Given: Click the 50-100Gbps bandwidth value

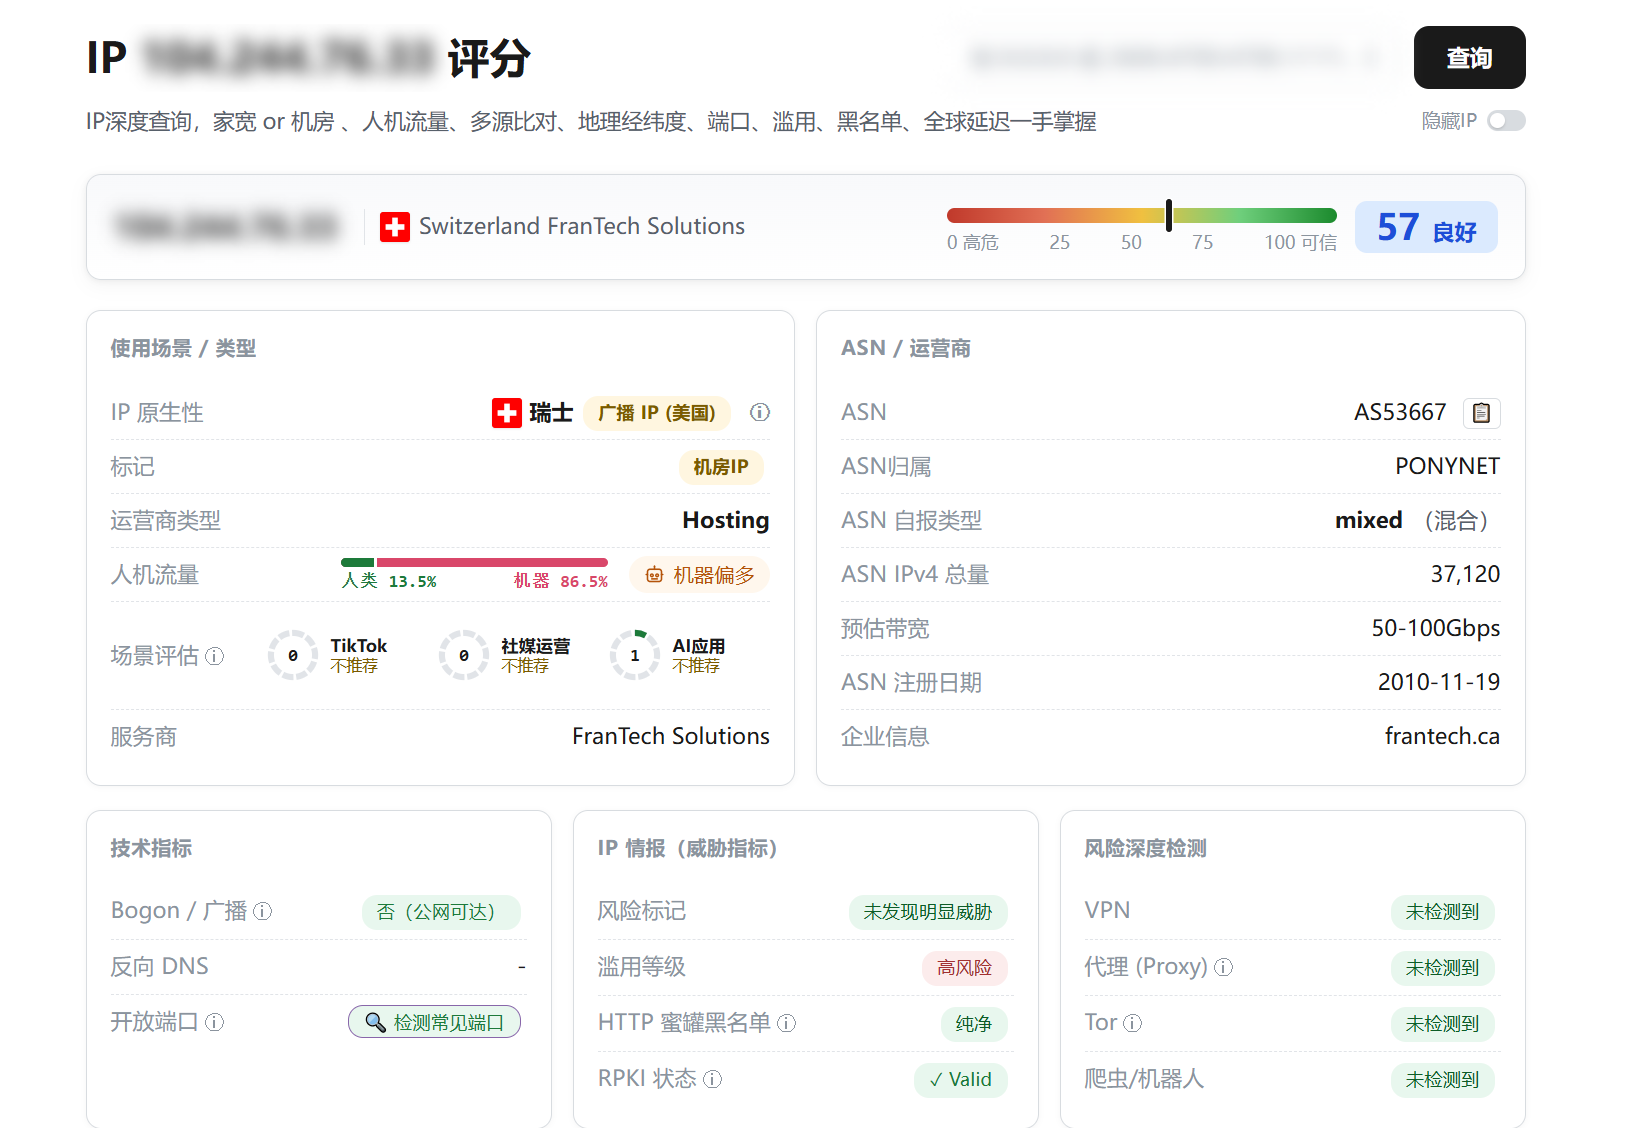Looking at the screenshot, I should tap(1436, 628).
